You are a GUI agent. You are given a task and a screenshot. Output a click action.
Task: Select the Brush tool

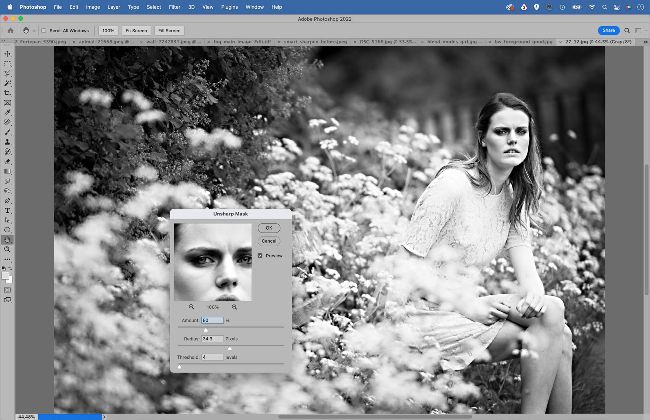pos(8,131)
